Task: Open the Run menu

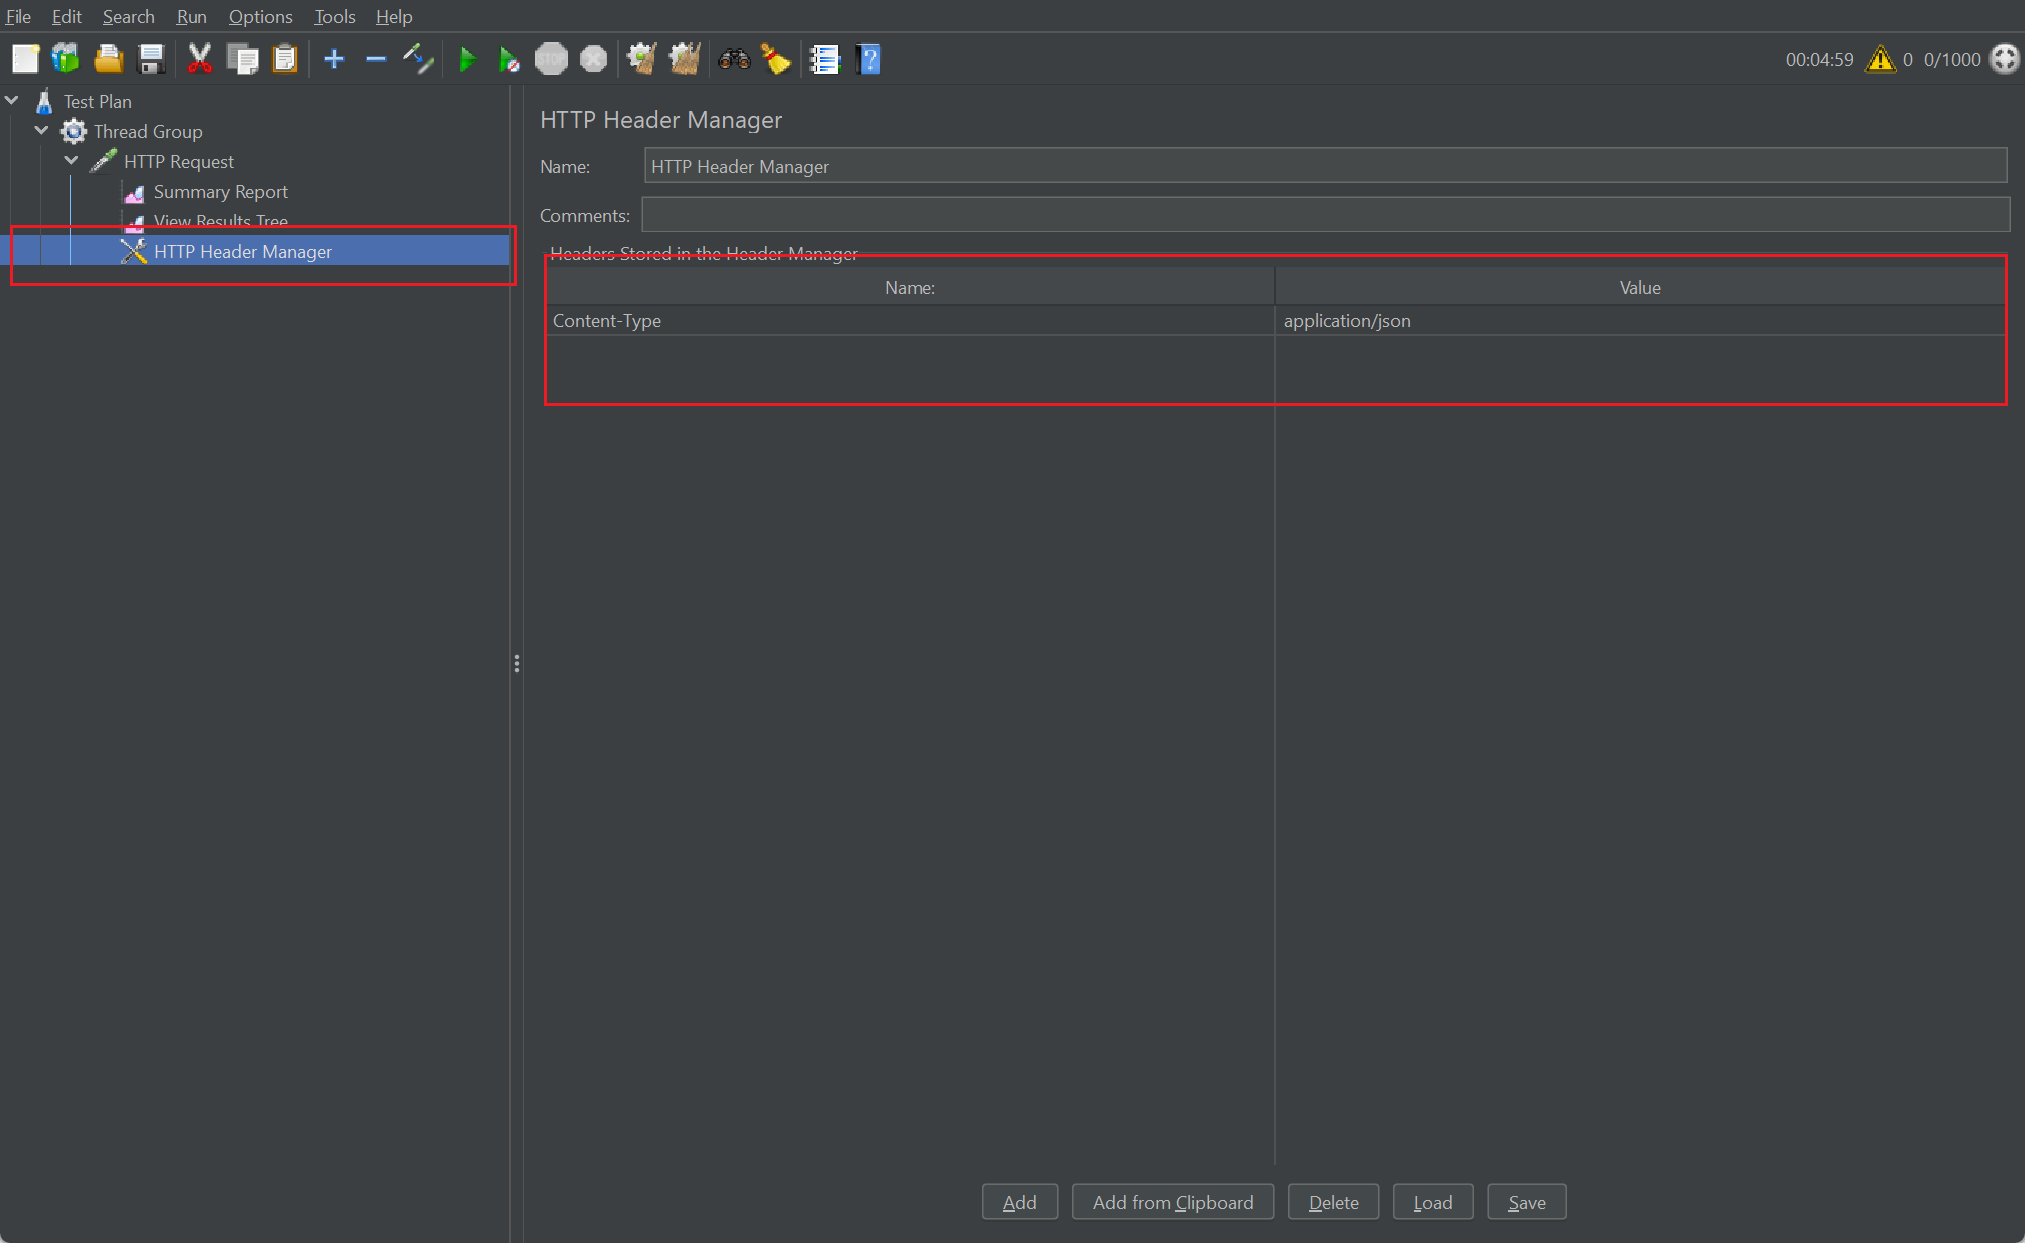Action: pyautogui.click(x=191, y=17)
